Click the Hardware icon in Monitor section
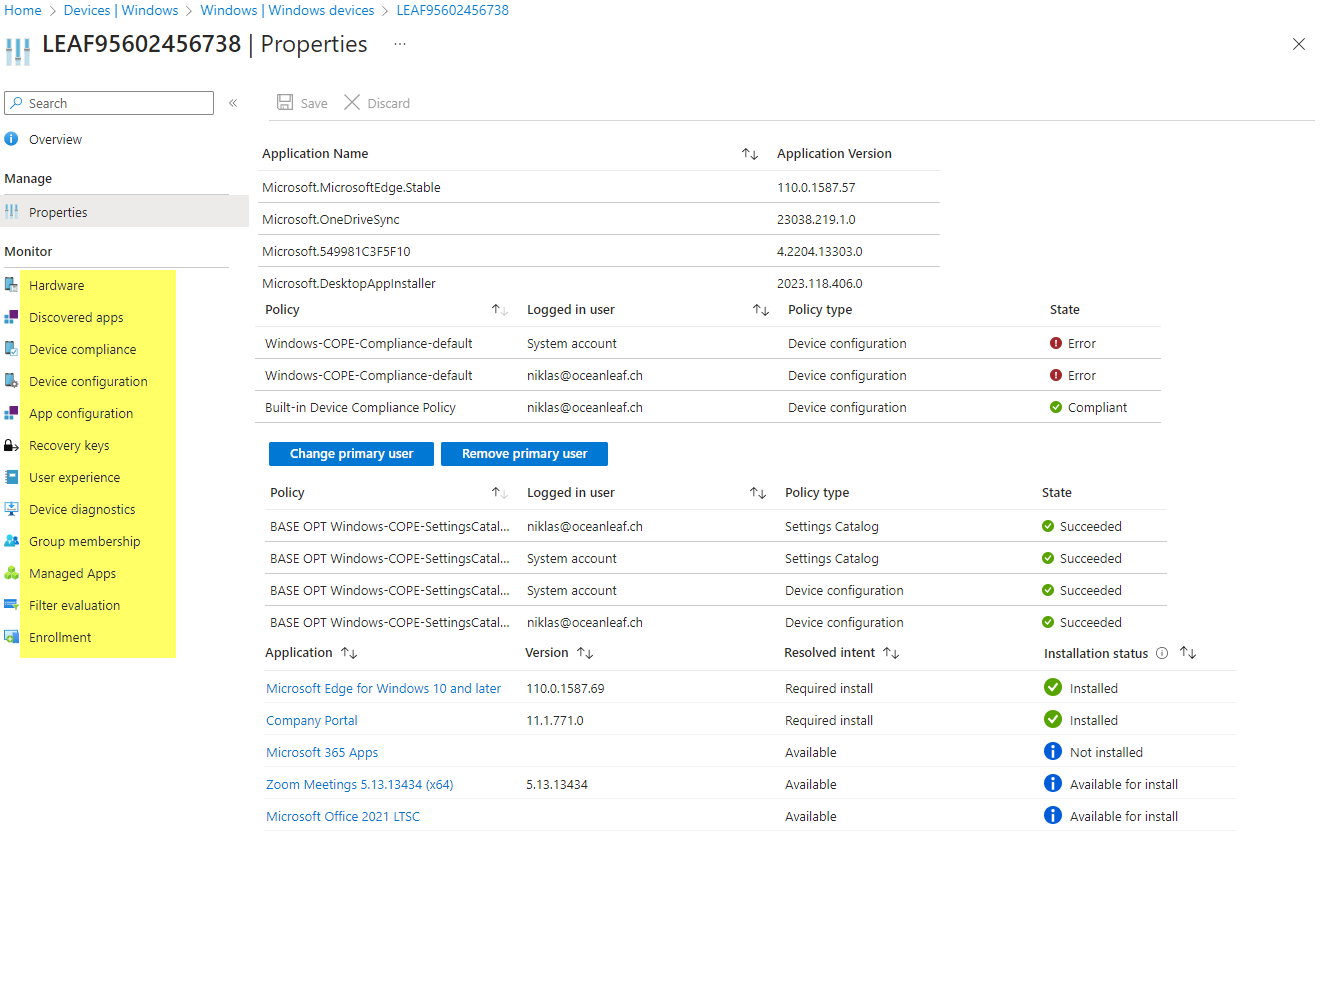Screen dimensions: 1328x1003 tap(11, 285)
